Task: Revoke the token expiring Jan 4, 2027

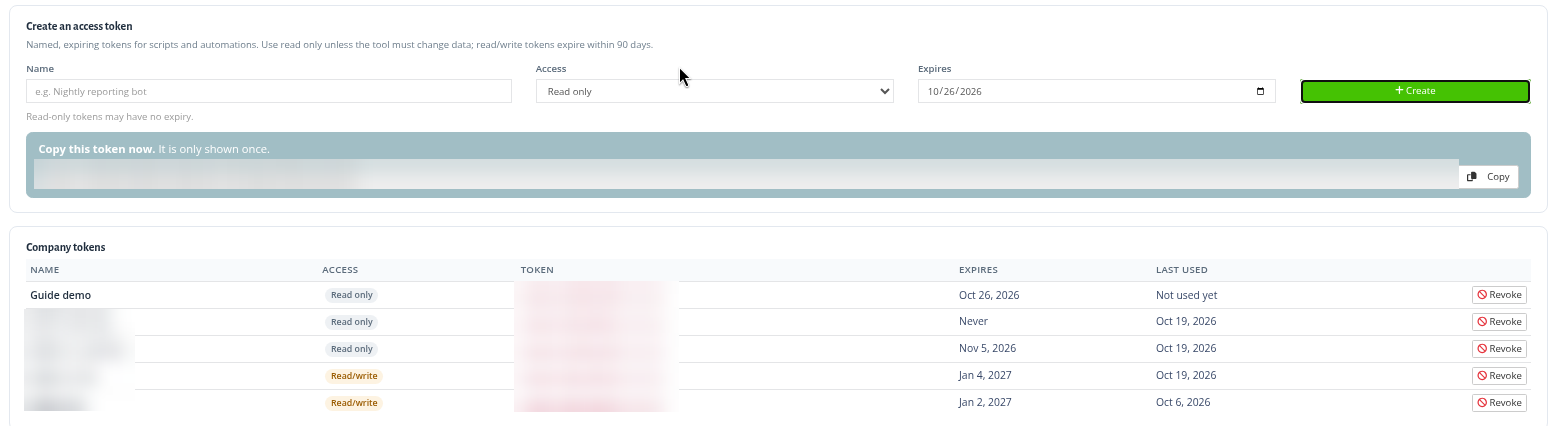Action: tap(1499, 376)
